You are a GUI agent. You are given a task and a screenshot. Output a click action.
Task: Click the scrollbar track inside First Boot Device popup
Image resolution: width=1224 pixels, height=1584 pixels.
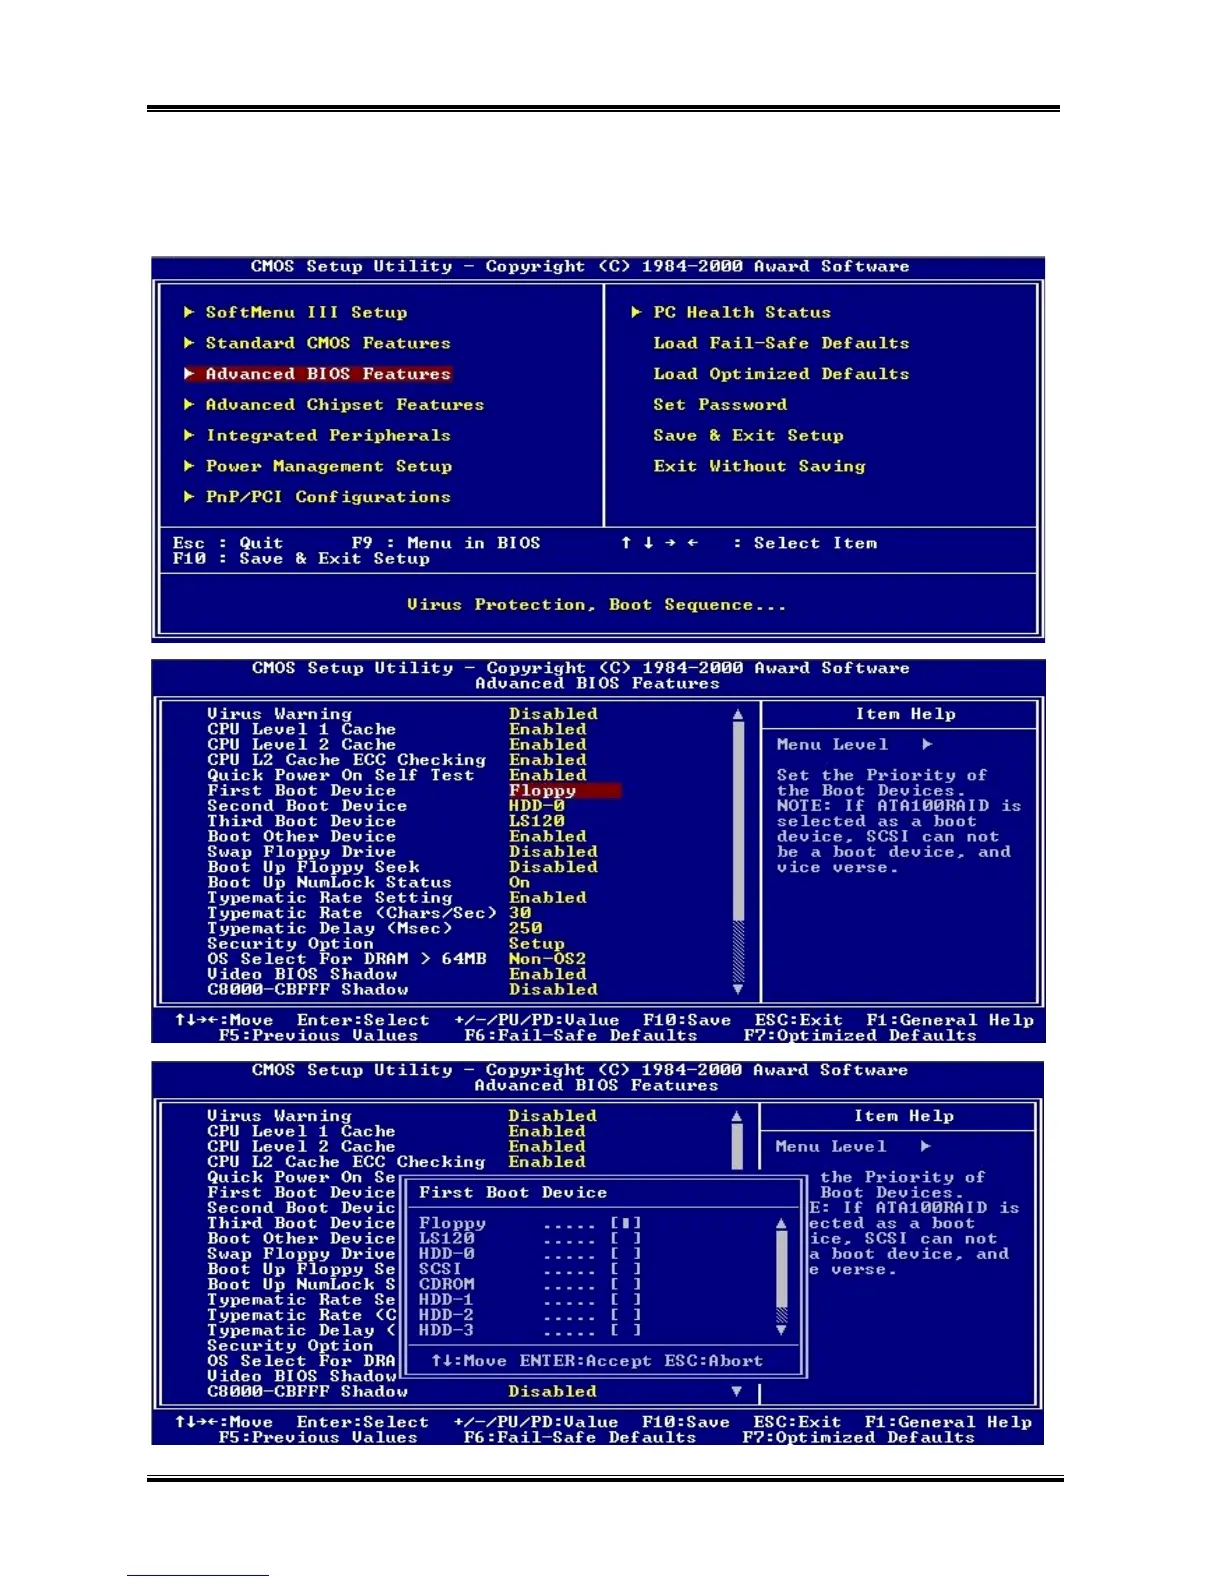(x=782, y=1277)
